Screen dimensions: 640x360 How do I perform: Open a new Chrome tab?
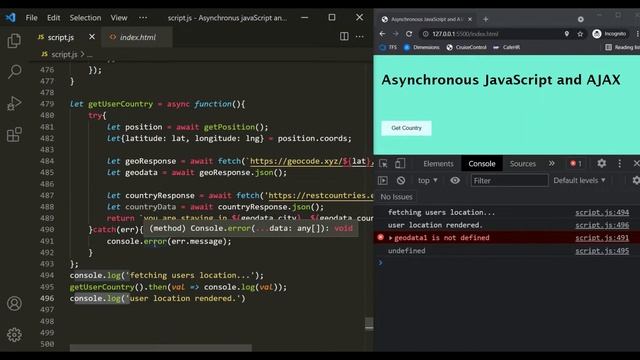(485, 19)
